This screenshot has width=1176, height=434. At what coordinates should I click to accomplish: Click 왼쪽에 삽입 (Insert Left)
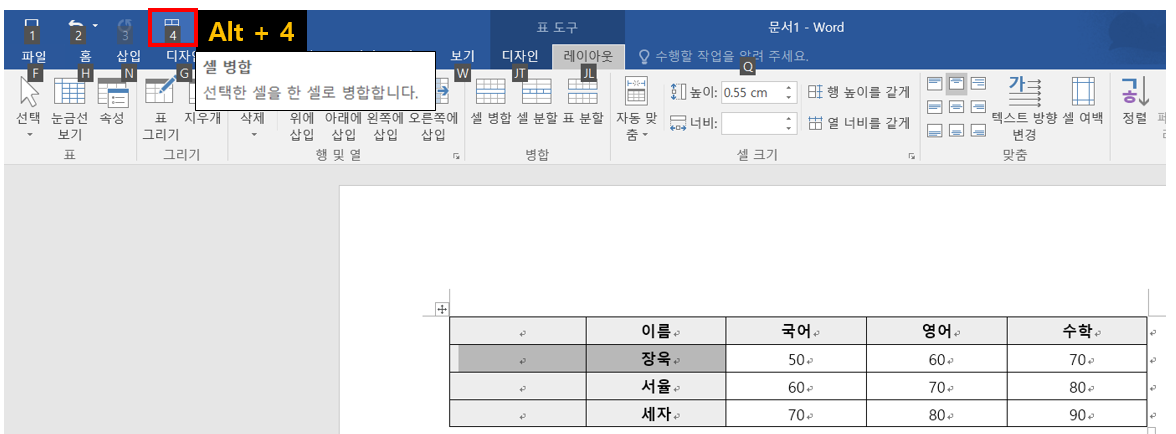click(x=386, y=126)
